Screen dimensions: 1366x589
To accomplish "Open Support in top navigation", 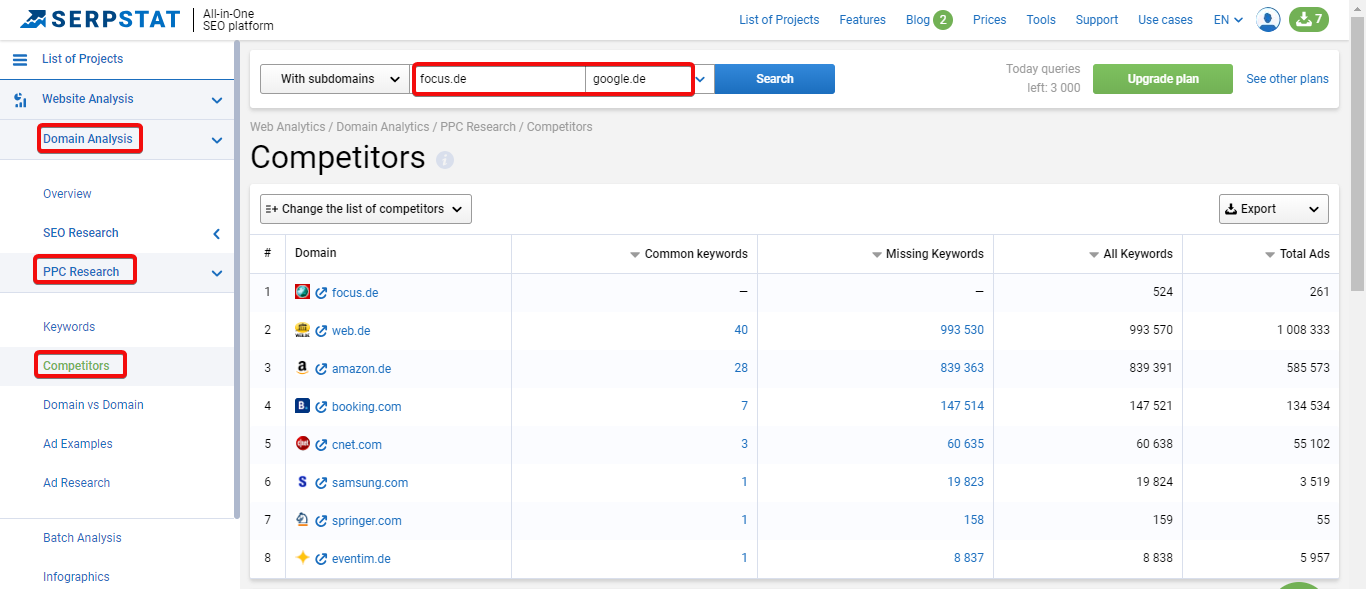I will (1097, 20).
